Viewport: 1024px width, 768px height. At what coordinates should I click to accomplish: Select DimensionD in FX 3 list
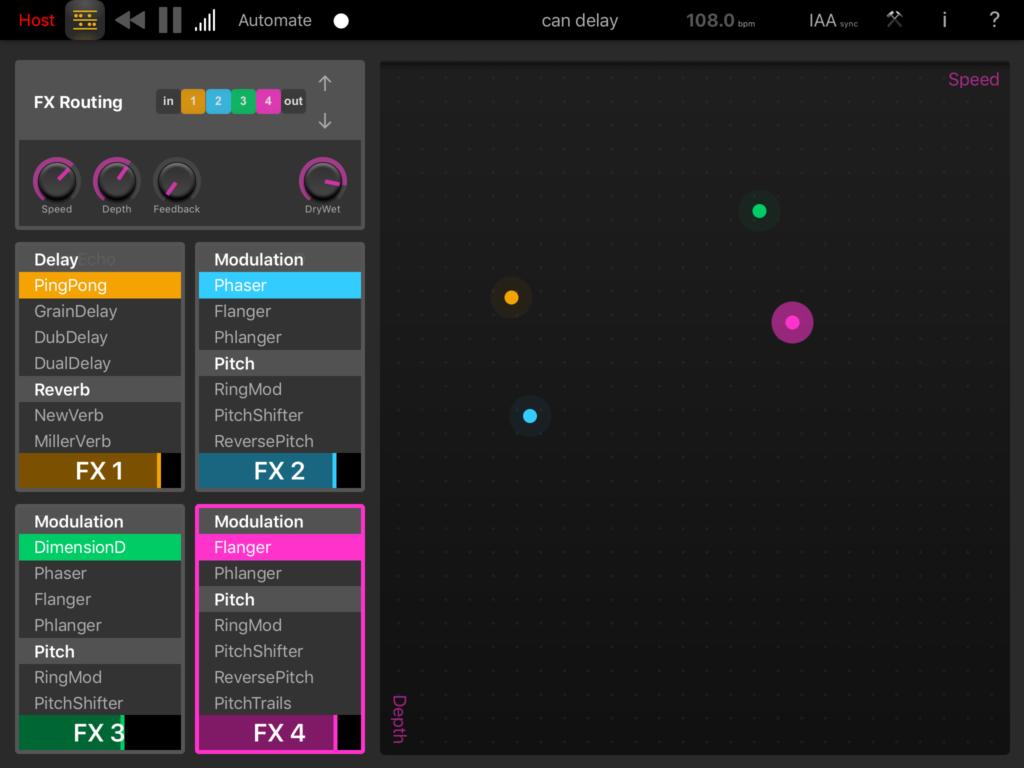click(100, 547)
